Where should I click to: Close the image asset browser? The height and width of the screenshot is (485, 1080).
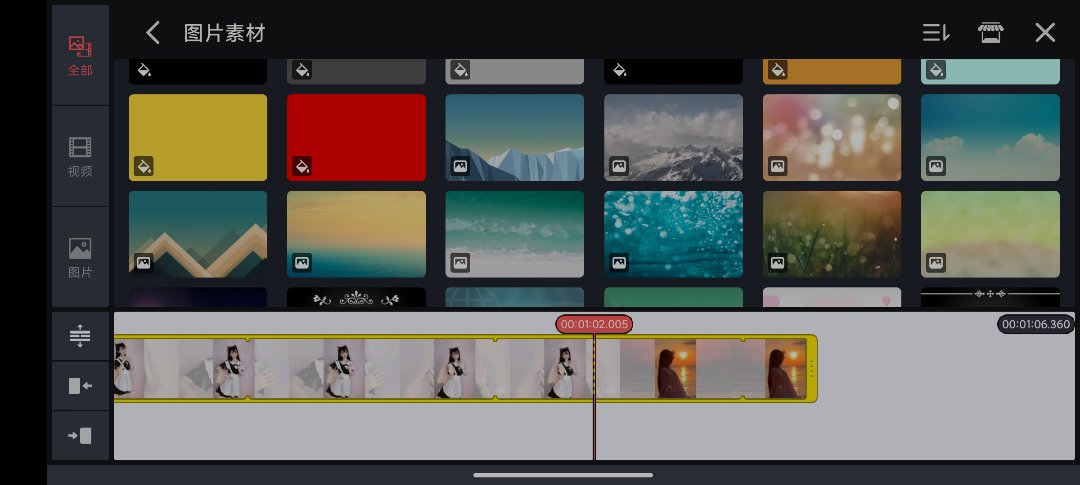coord(1045,33)
